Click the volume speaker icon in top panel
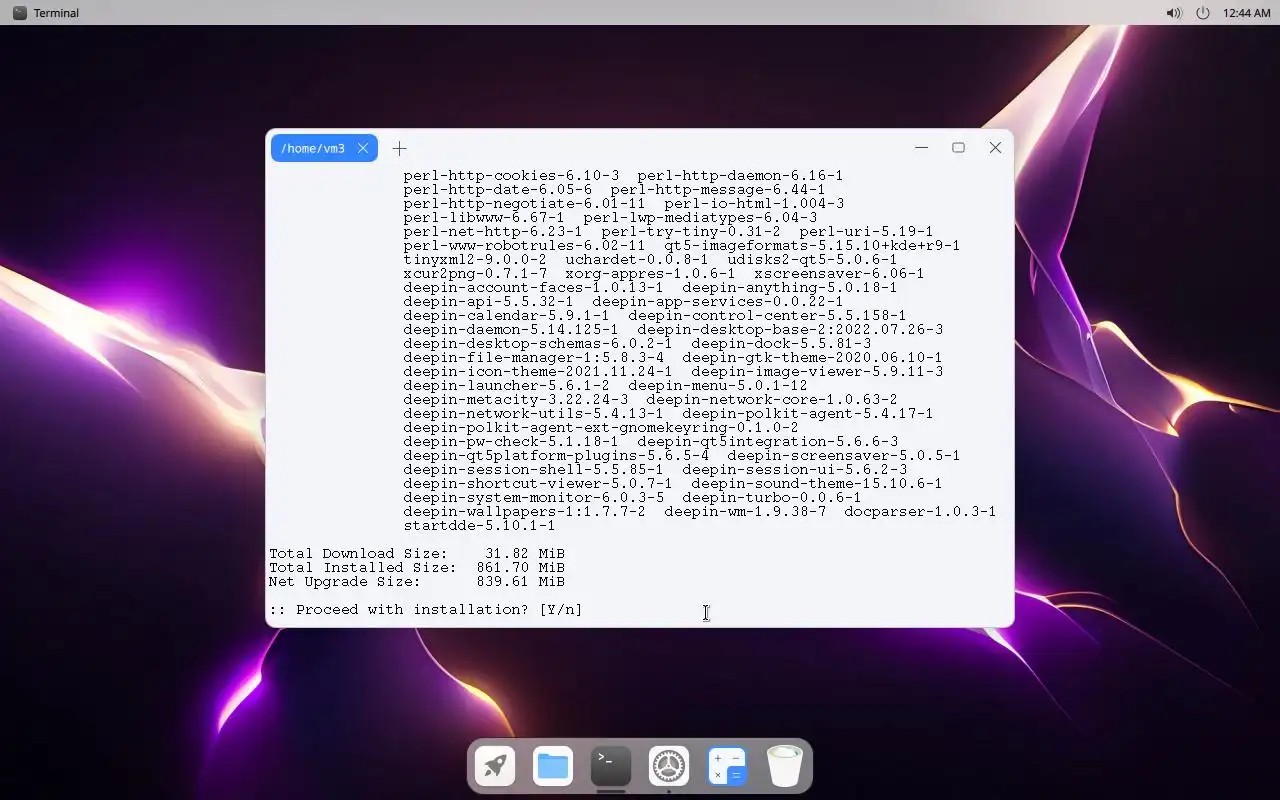Image resolution: width=1280 pixels, height=800 pixels. [x=1174, y=13]
